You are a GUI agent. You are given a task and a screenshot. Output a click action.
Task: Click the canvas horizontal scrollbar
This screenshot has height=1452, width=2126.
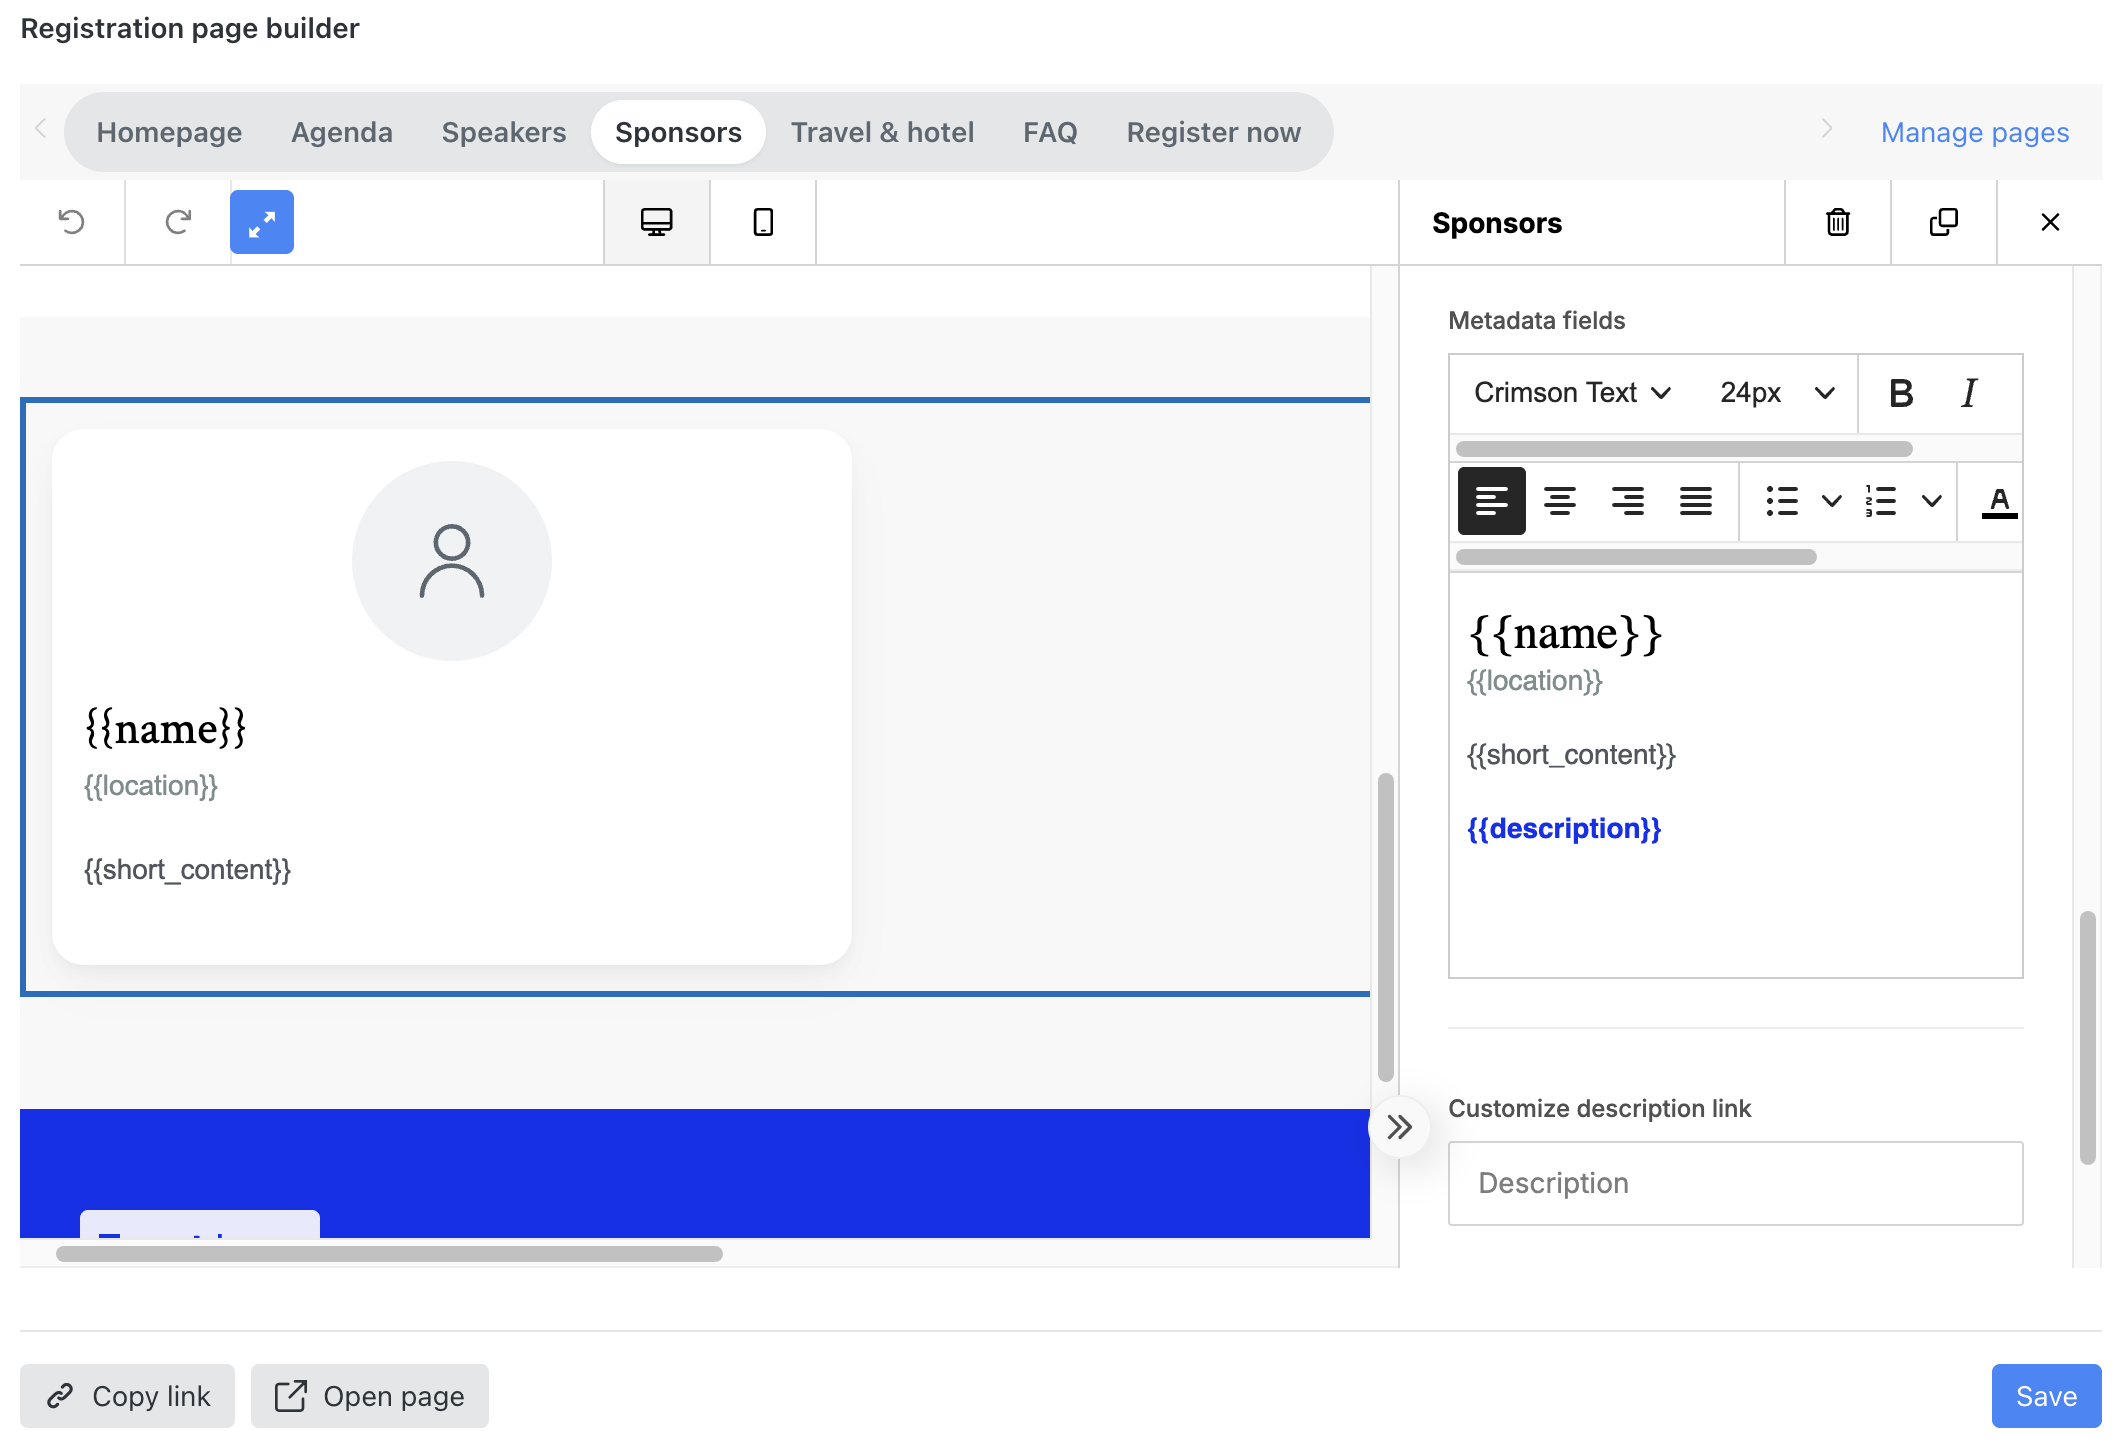[x=389, y=1254]
